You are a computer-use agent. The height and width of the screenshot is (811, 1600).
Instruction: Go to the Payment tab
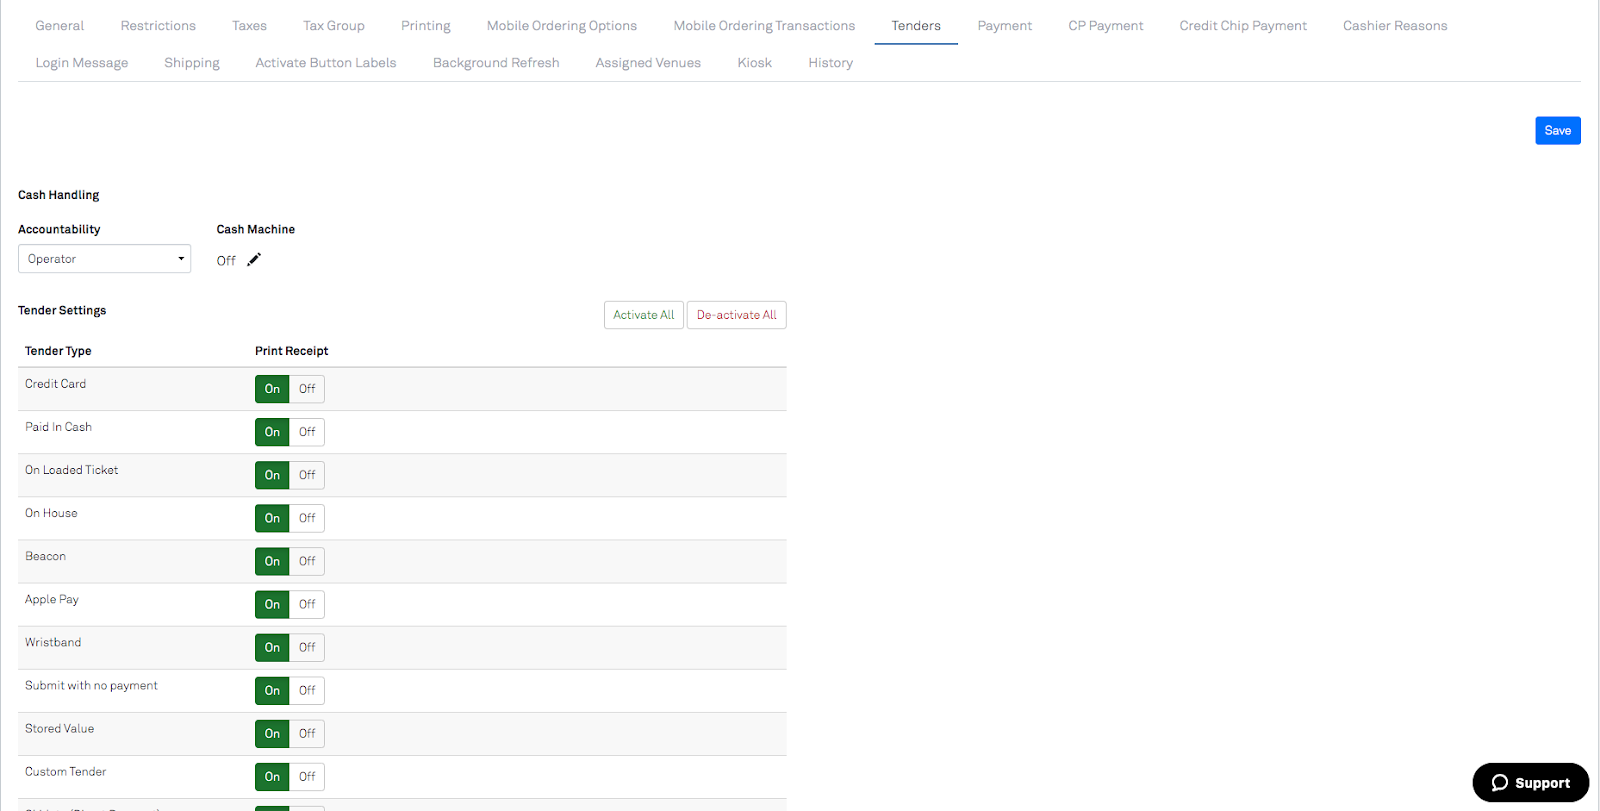tap(1004, 26)
